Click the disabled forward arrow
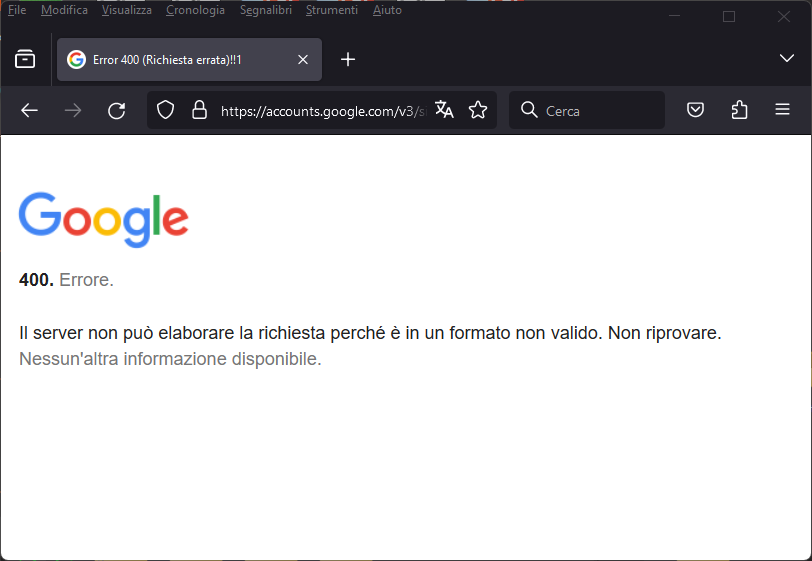The image size is (812, 561). (x=73, y=110)
